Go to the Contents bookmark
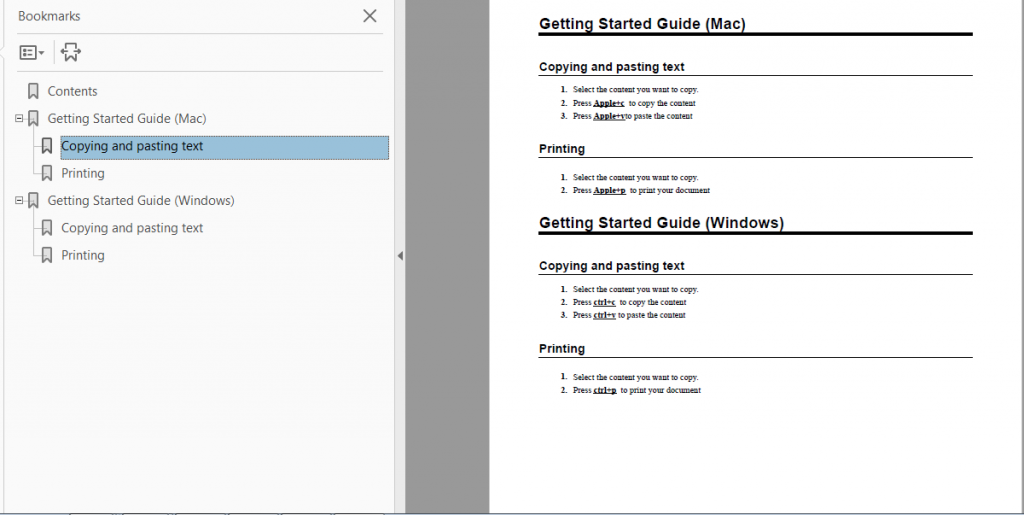1024x515 pixels. (x=73, y=91)
